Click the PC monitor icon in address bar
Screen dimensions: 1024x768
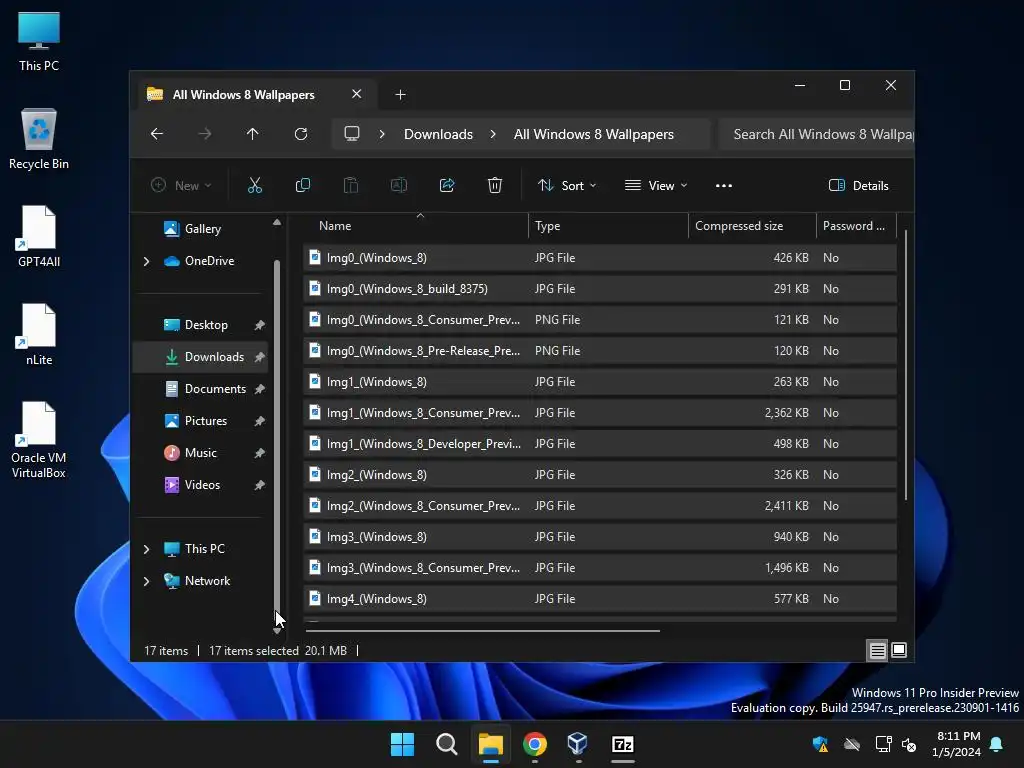352,134
